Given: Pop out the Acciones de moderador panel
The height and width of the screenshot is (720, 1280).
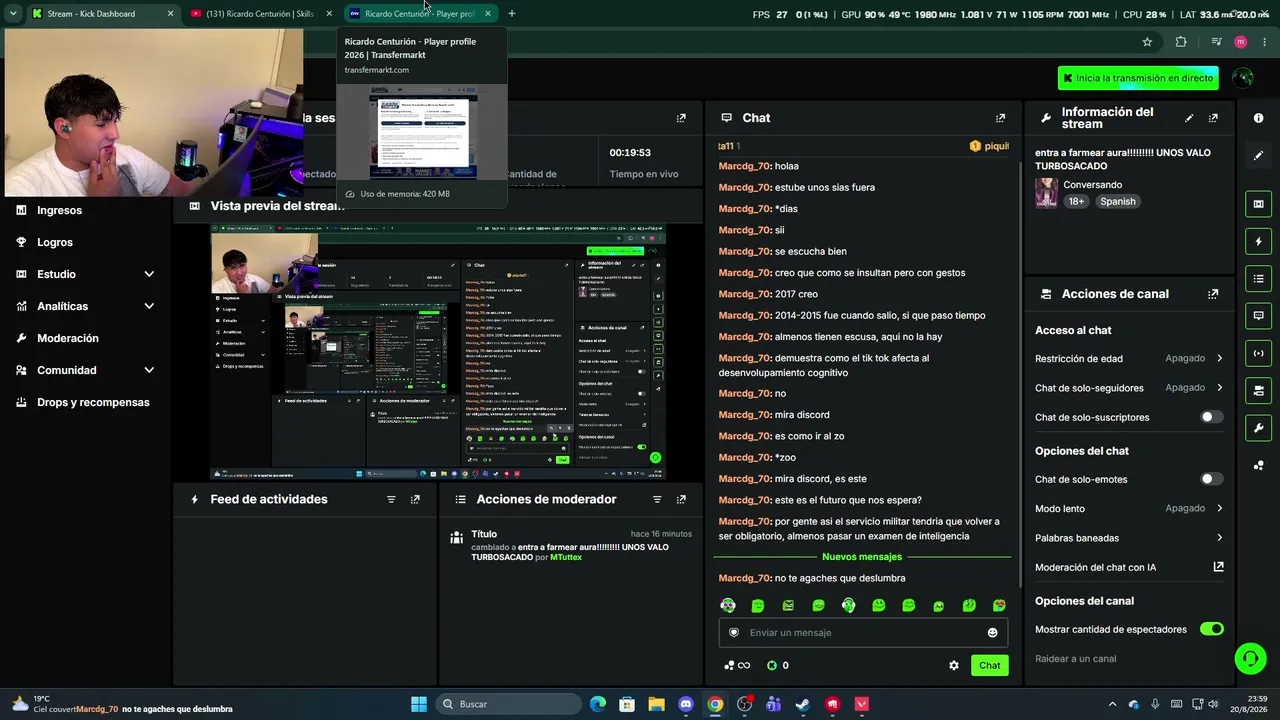Looking at the screenshot, I should pos(681,499).
